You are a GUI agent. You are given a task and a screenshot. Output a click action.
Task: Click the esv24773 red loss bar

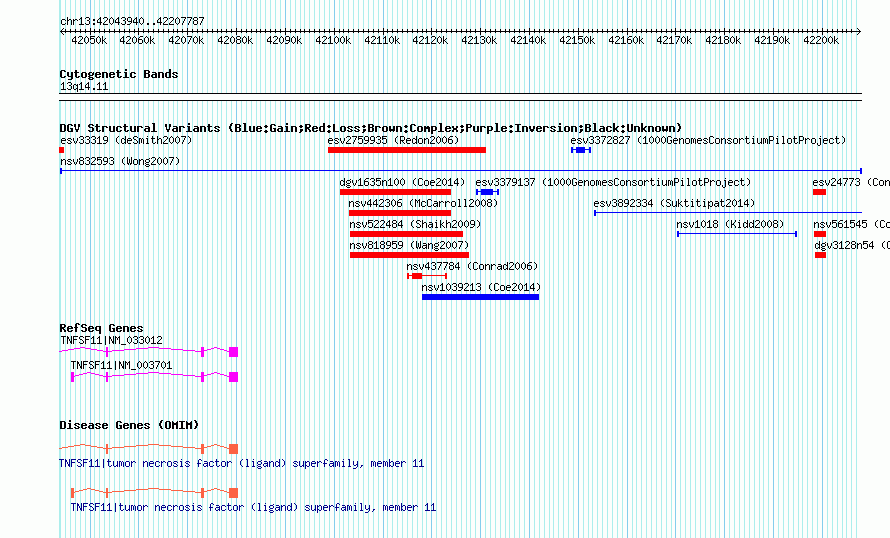[x=819, y=192]
